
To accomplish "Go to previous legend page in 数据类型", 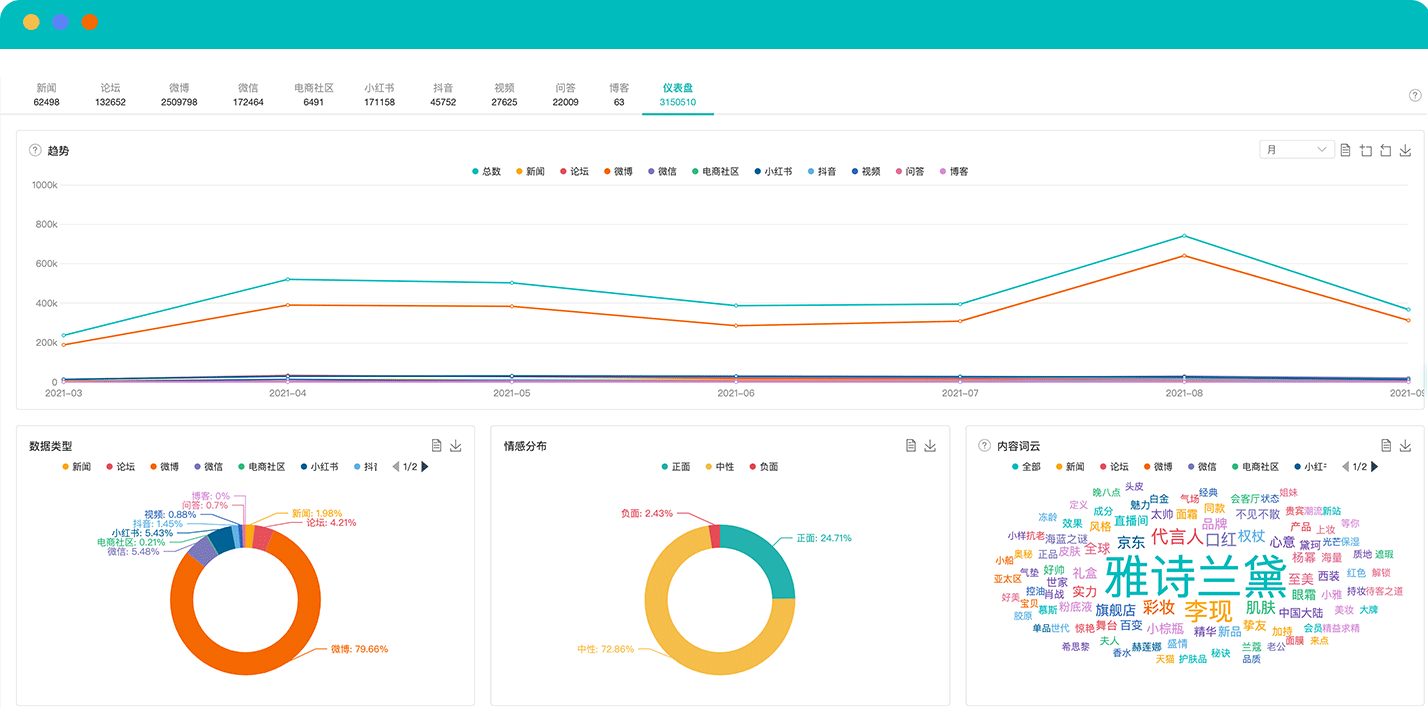I will pyautogui.click(x=394, y=467).
